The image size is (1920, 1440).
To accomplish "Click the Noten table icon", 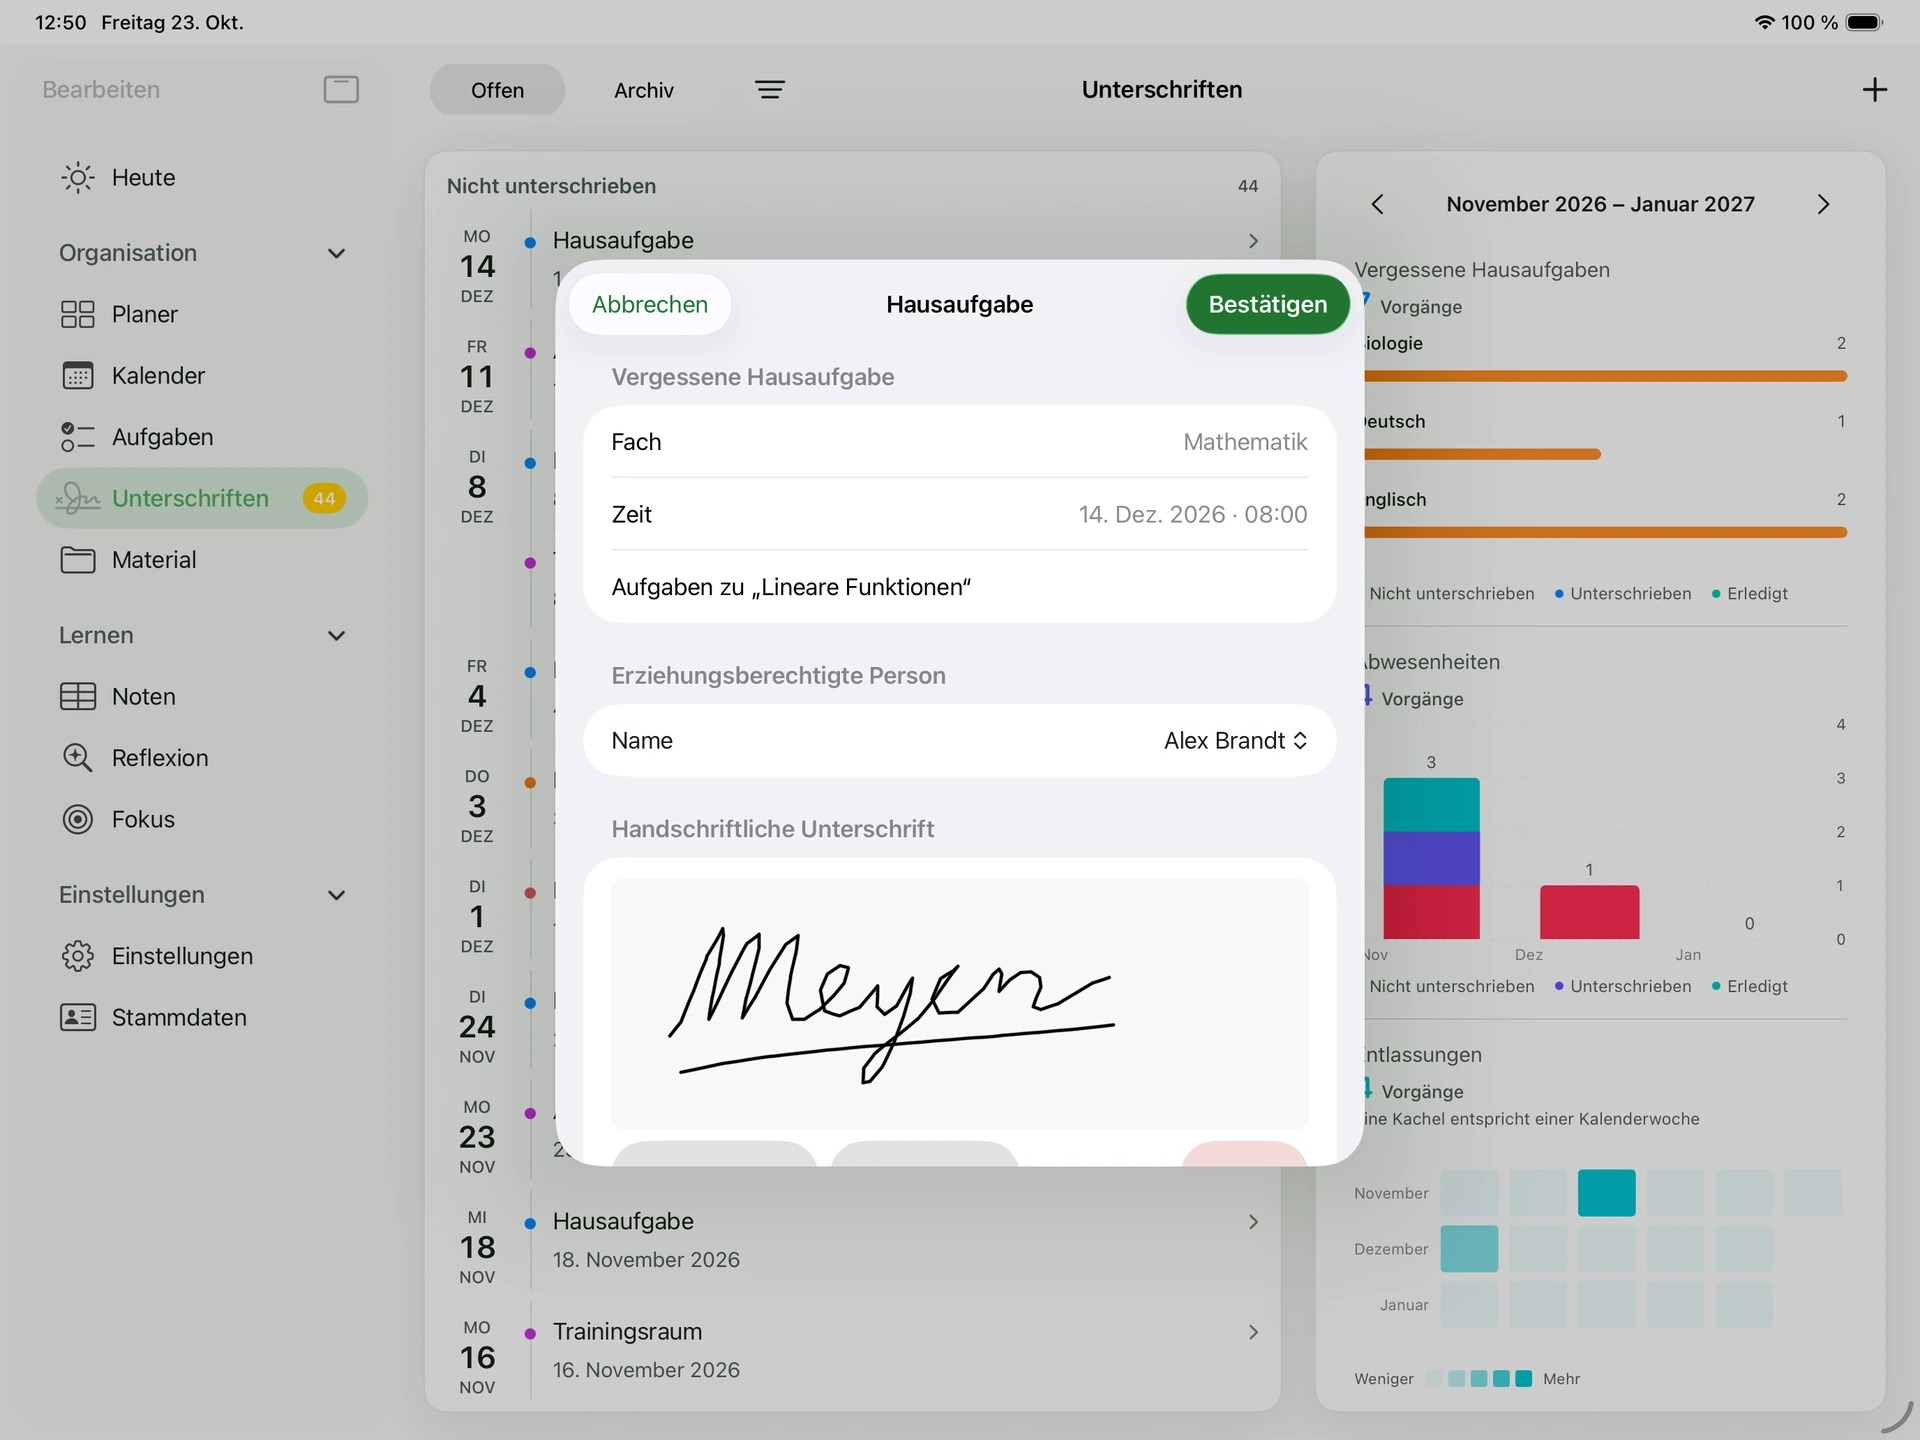I will (78, 697).
